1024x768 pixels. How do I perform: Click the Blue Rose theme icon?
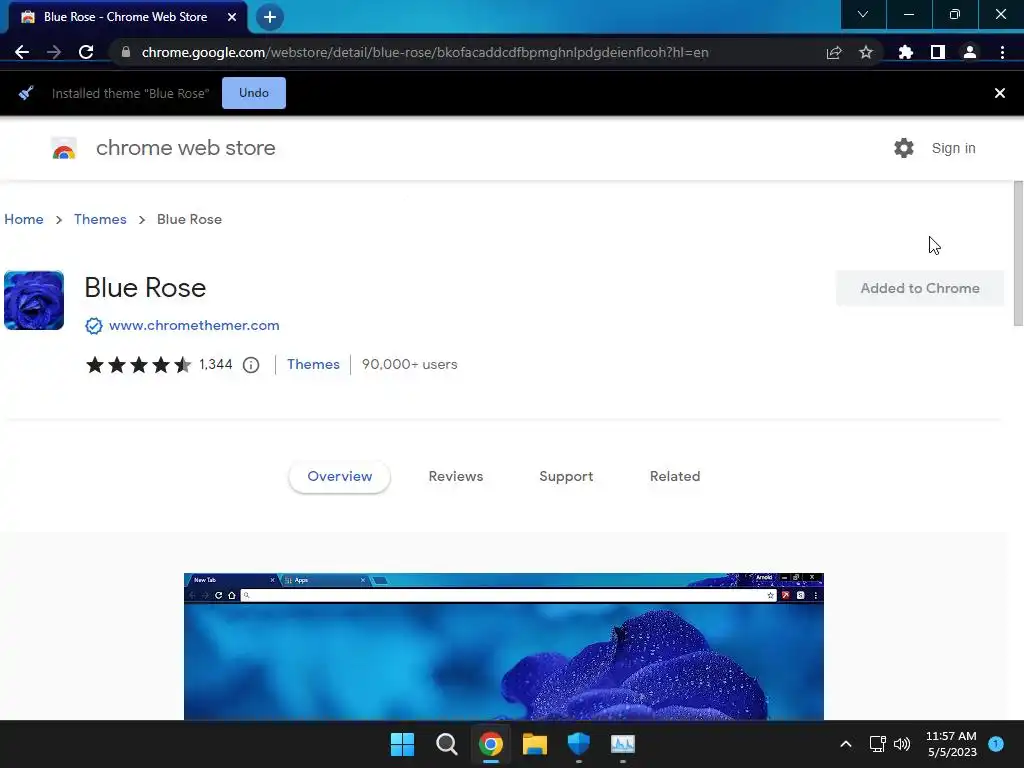(x=34, y=300)
